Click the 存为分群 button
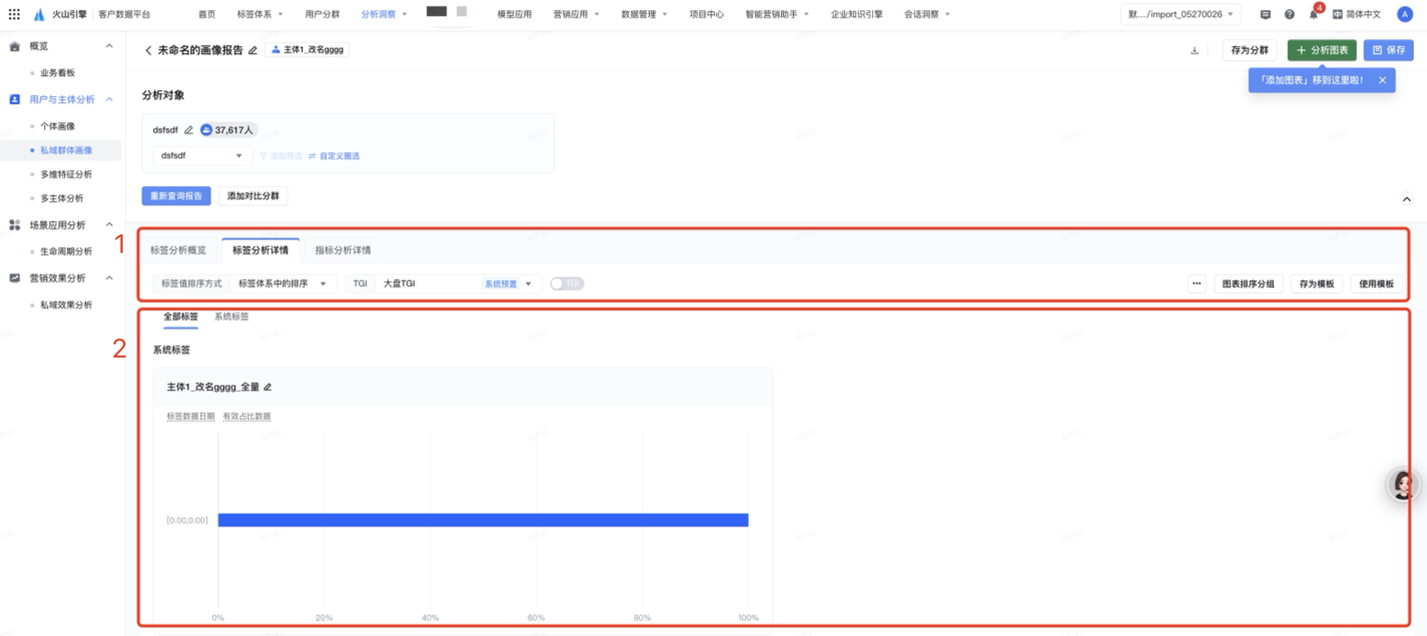1427x636 pixels. [1249, 50]
